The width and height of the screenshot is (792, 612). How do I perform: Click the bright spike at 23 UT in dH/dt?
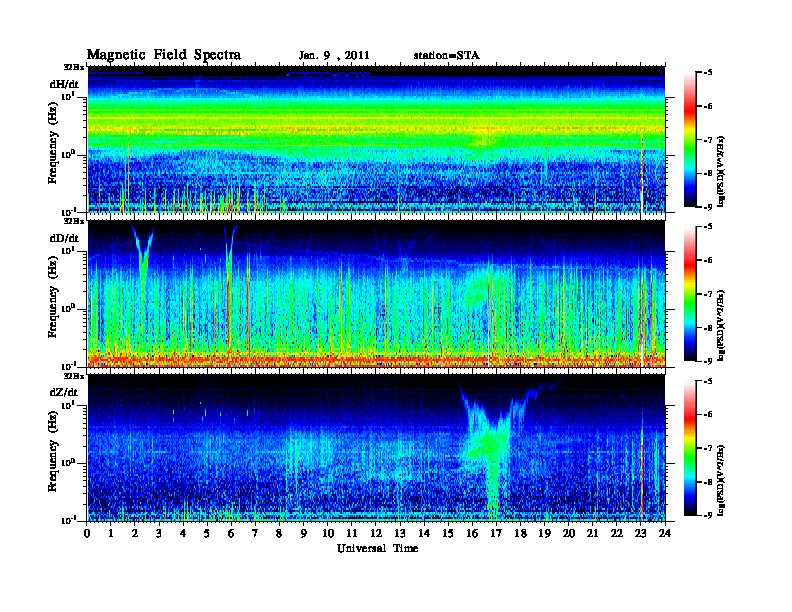click(x=642, y=174)
